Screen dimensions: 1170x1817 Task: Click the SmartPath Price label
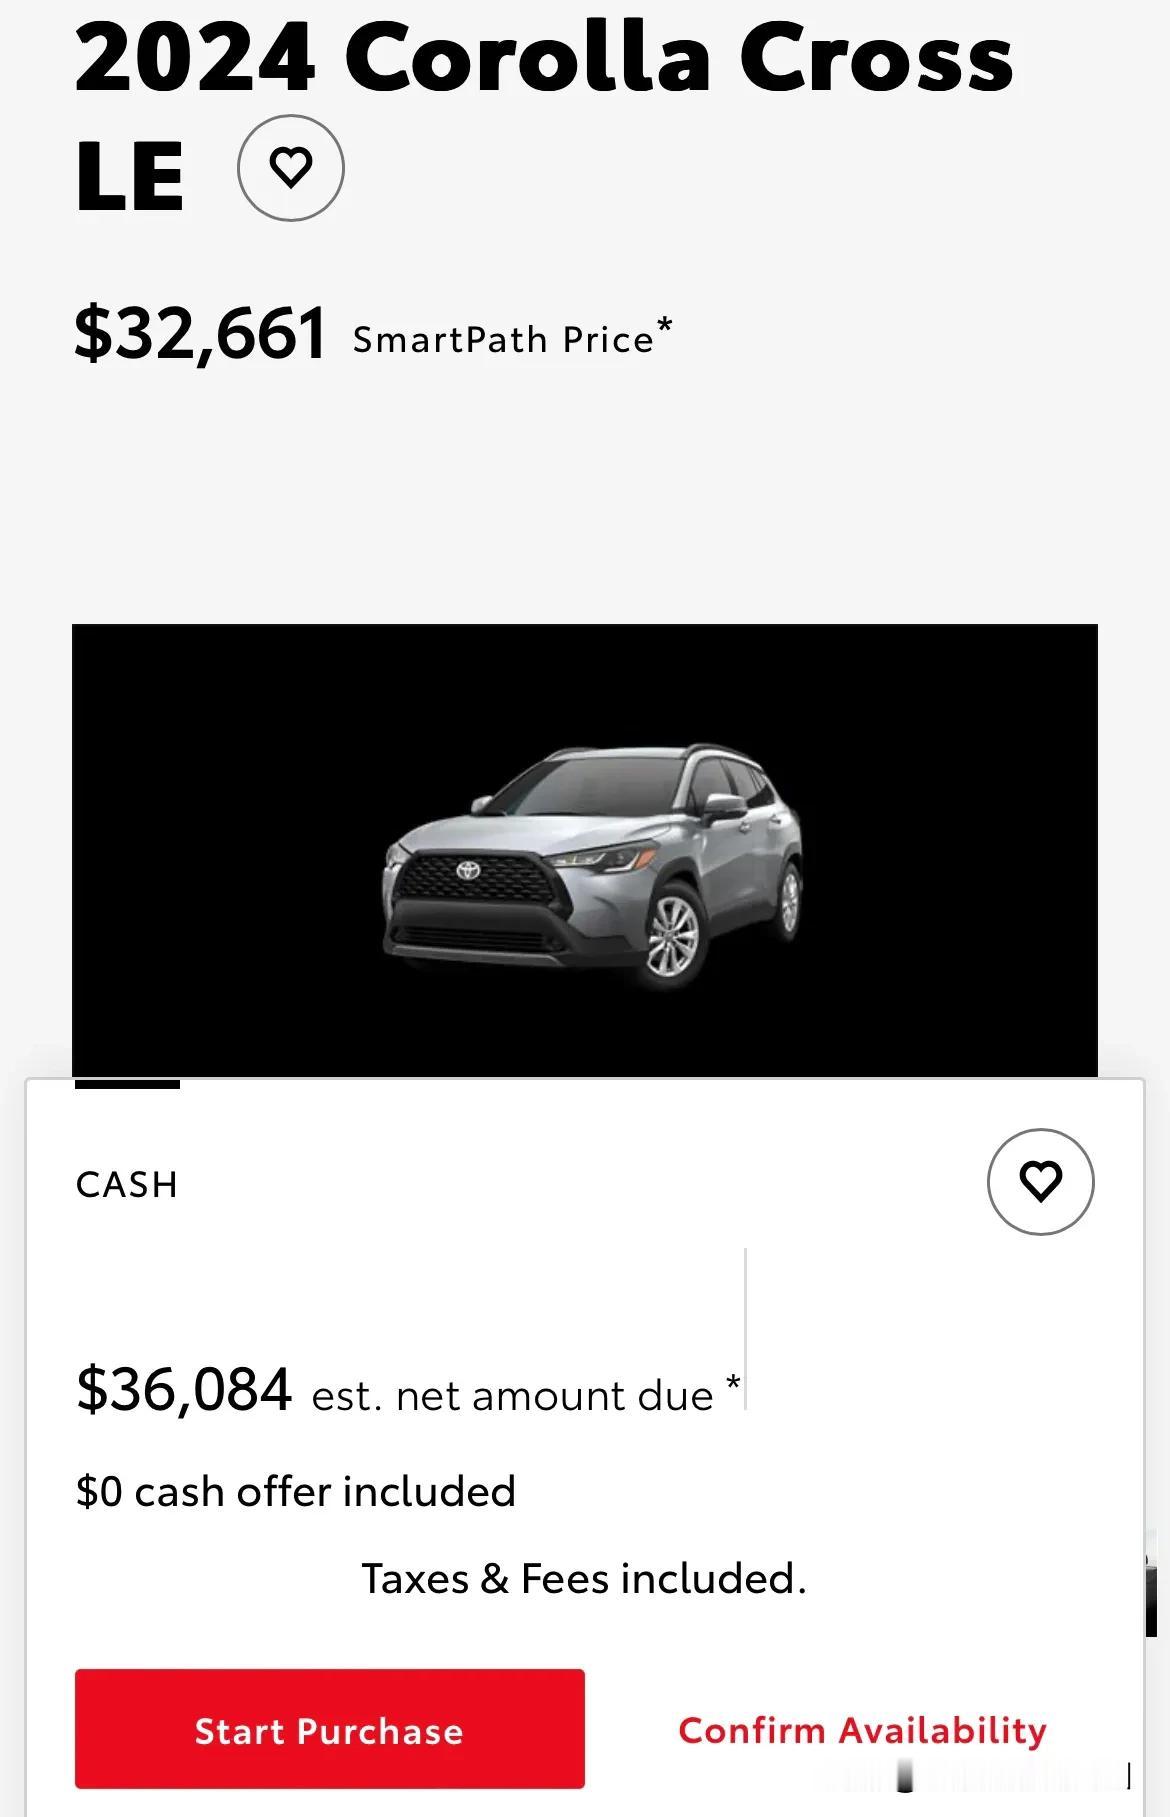pos(503,340)
